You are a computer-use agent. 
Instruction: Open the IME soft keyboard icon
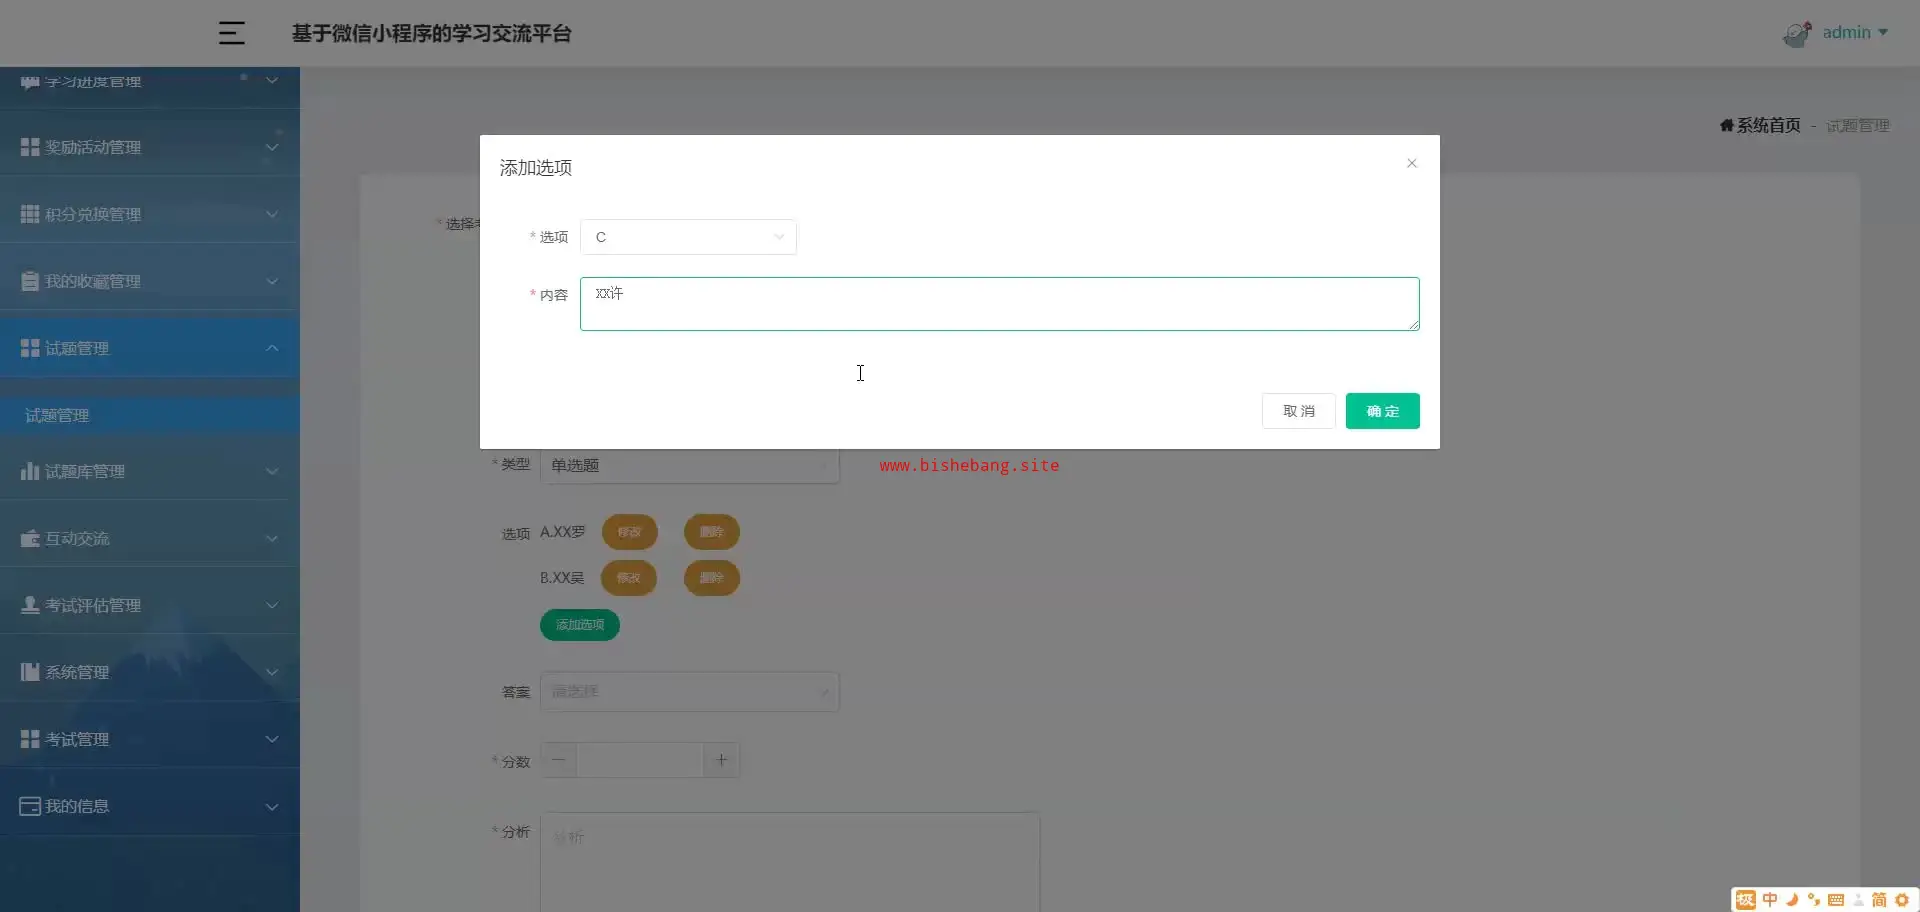pos(1836,900)
